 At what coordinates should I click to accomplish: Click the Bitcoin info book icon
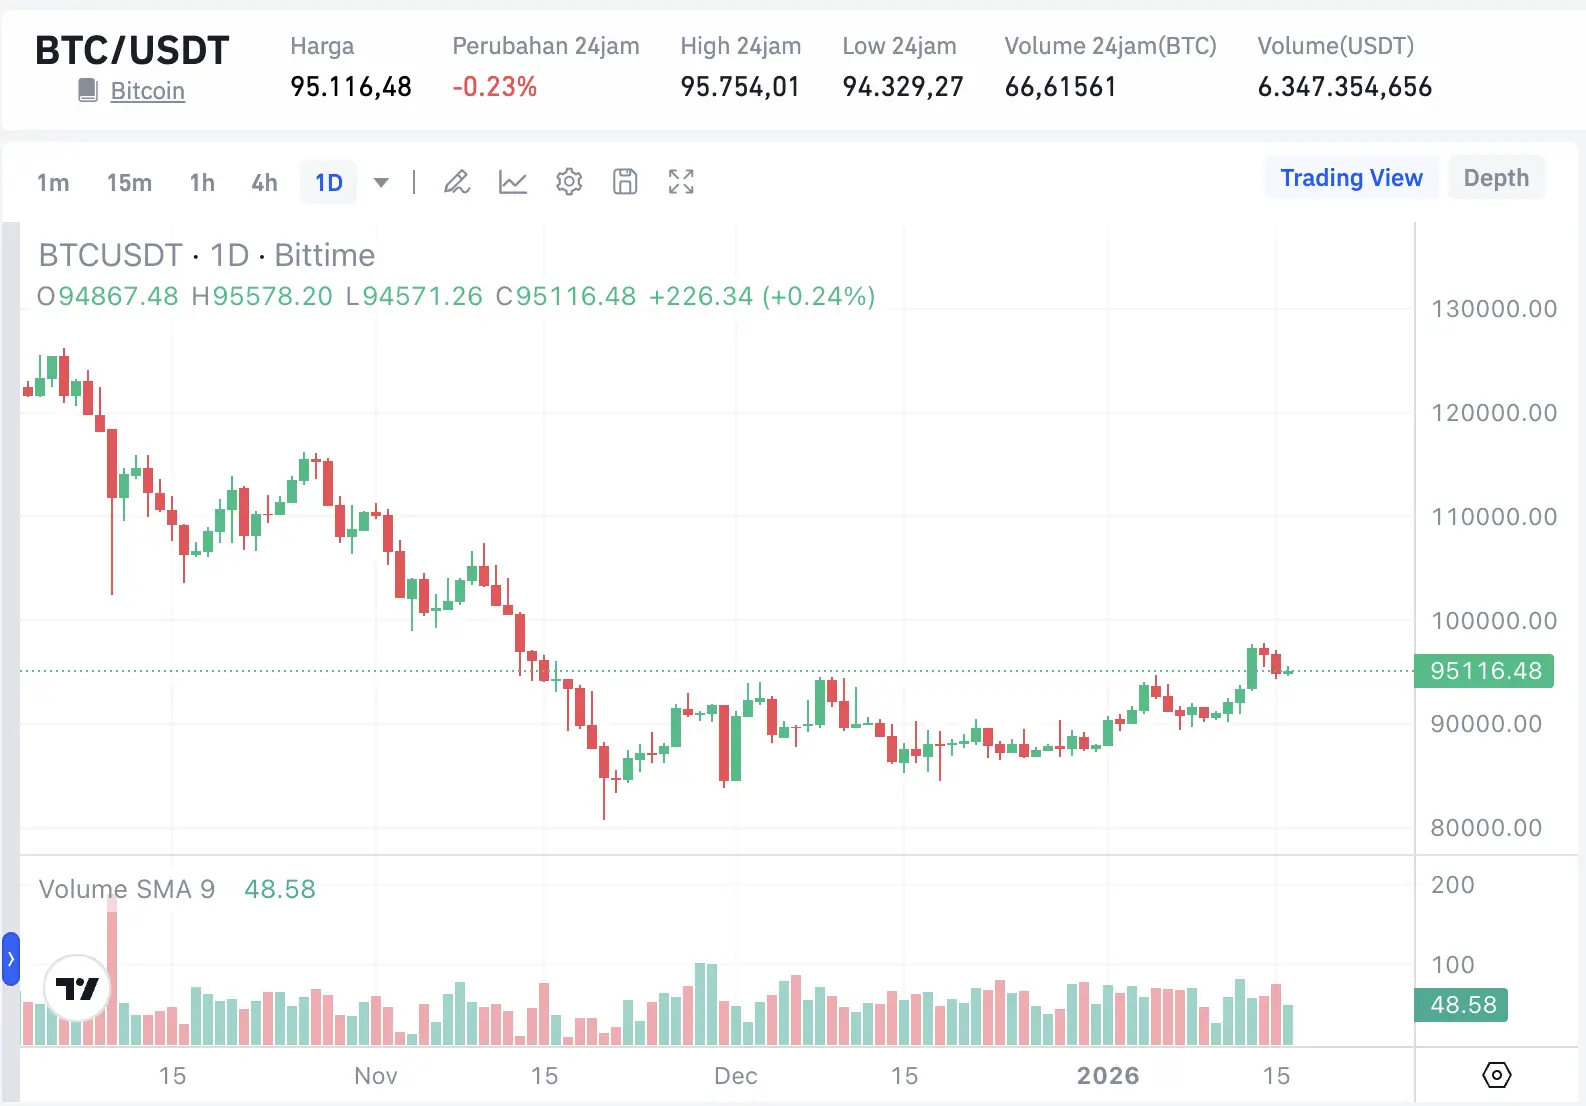(89, 90)
